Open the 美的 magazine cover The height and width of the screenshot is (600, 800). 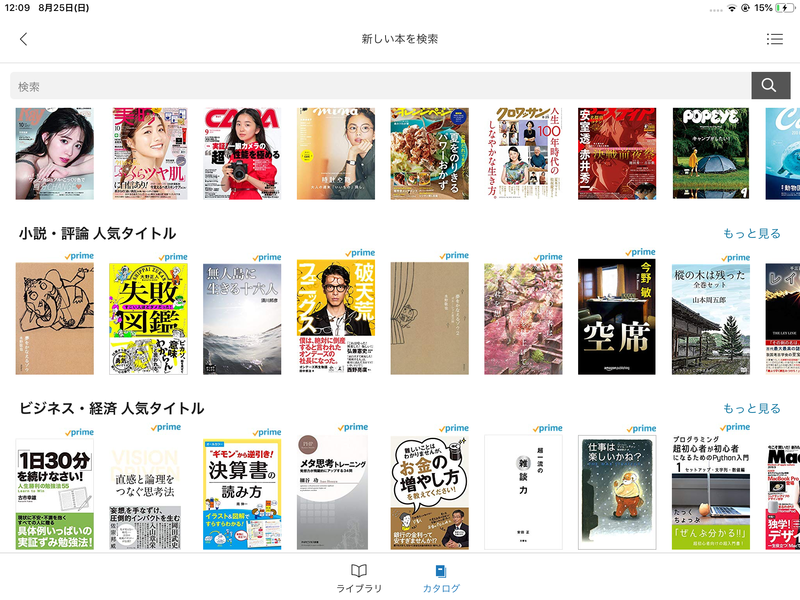tap(150, 154)
